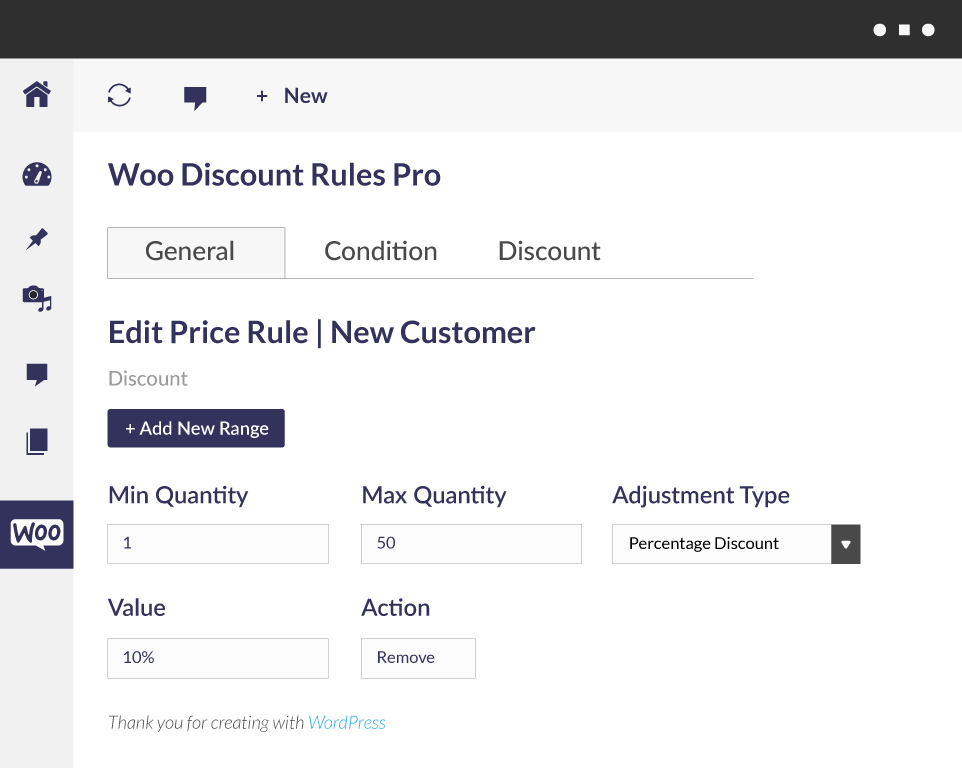962x768 pixels.
Task: Click into the Max Quantity field
Action: coord(471,543)
